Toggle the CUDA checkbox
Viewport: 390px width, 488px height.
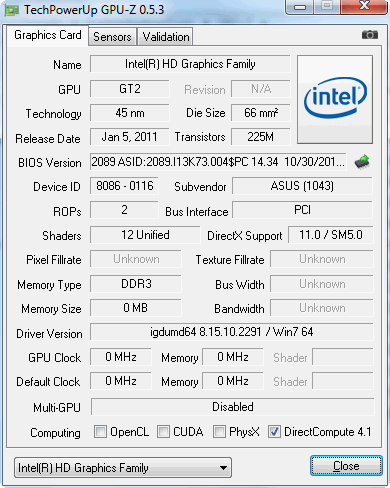pos(163,432)
